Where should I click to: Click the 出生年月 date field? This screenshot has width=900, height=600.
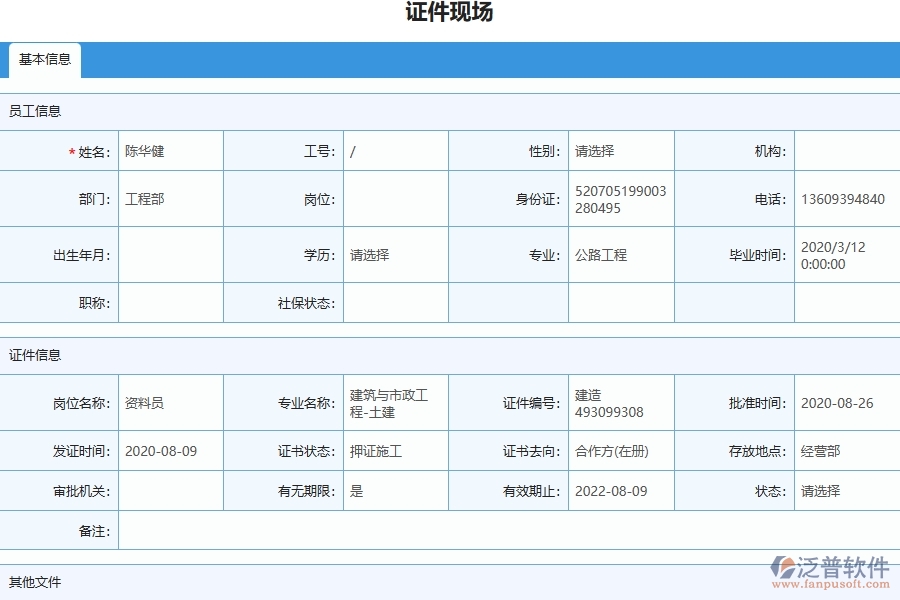point(170,255)
